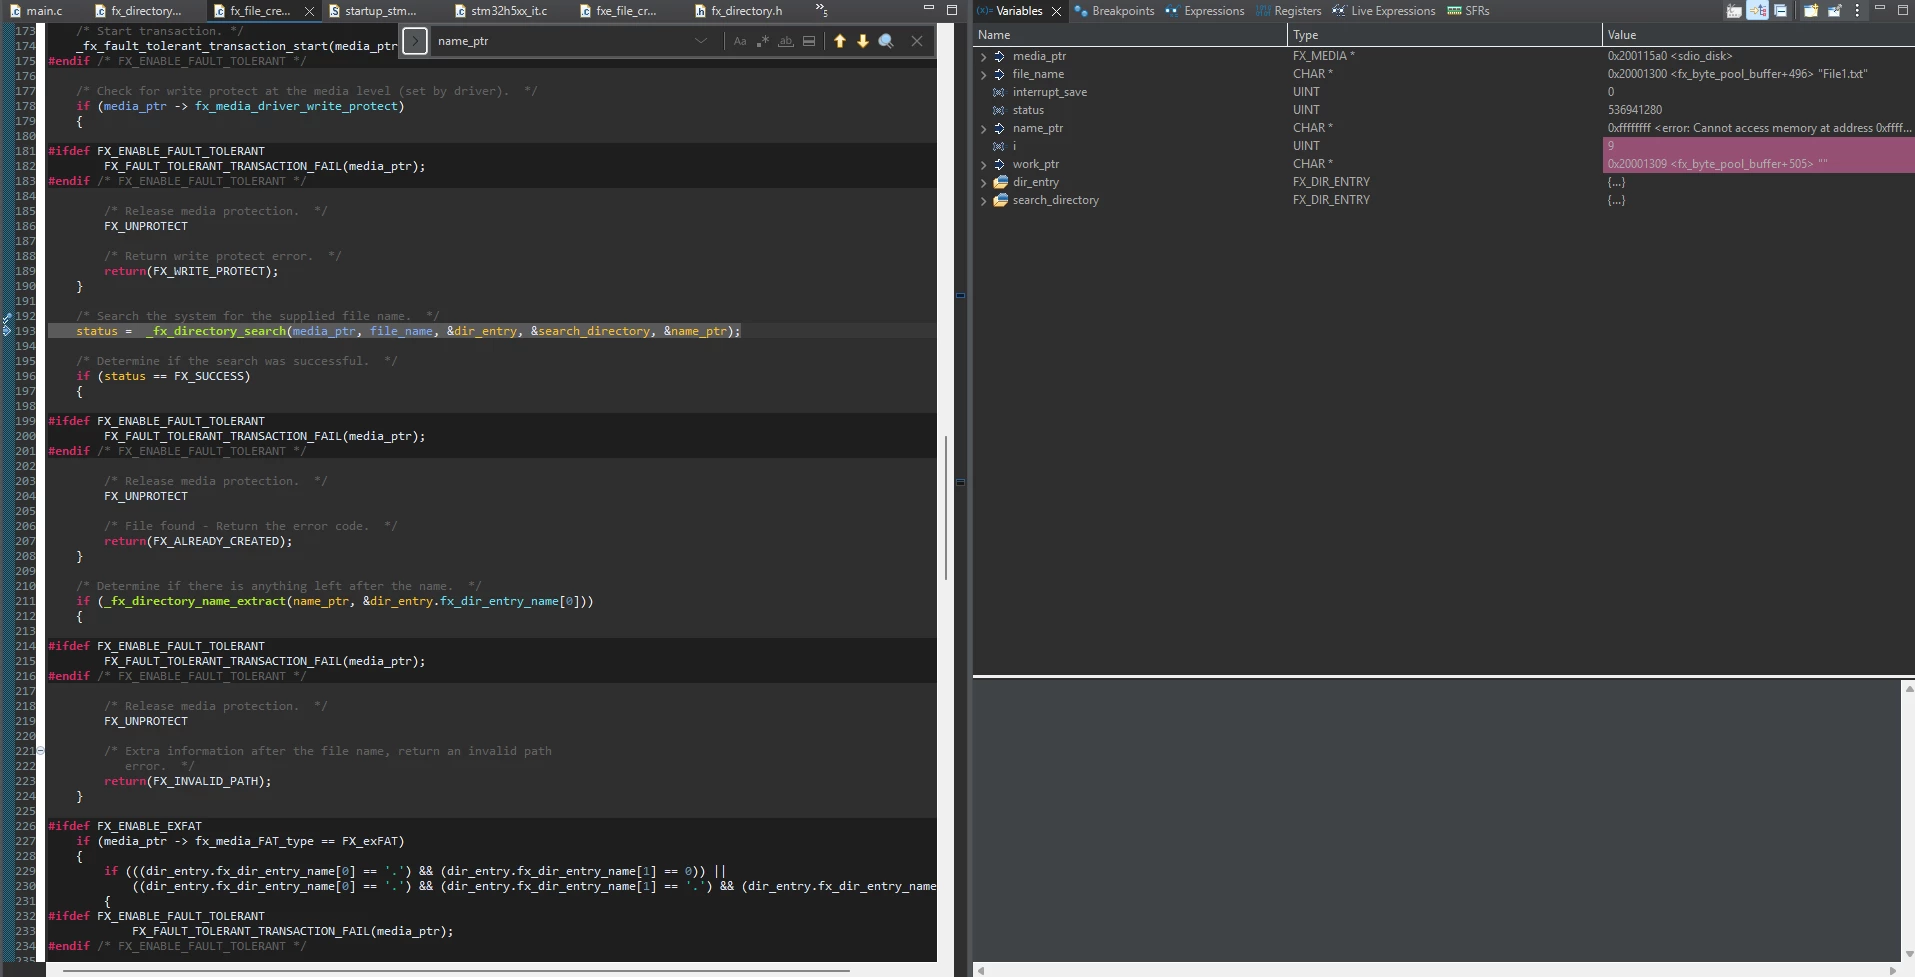Click detail pane horizontal scroll left arrow
Screen dimensions: 1915x977
pos(981,970)
